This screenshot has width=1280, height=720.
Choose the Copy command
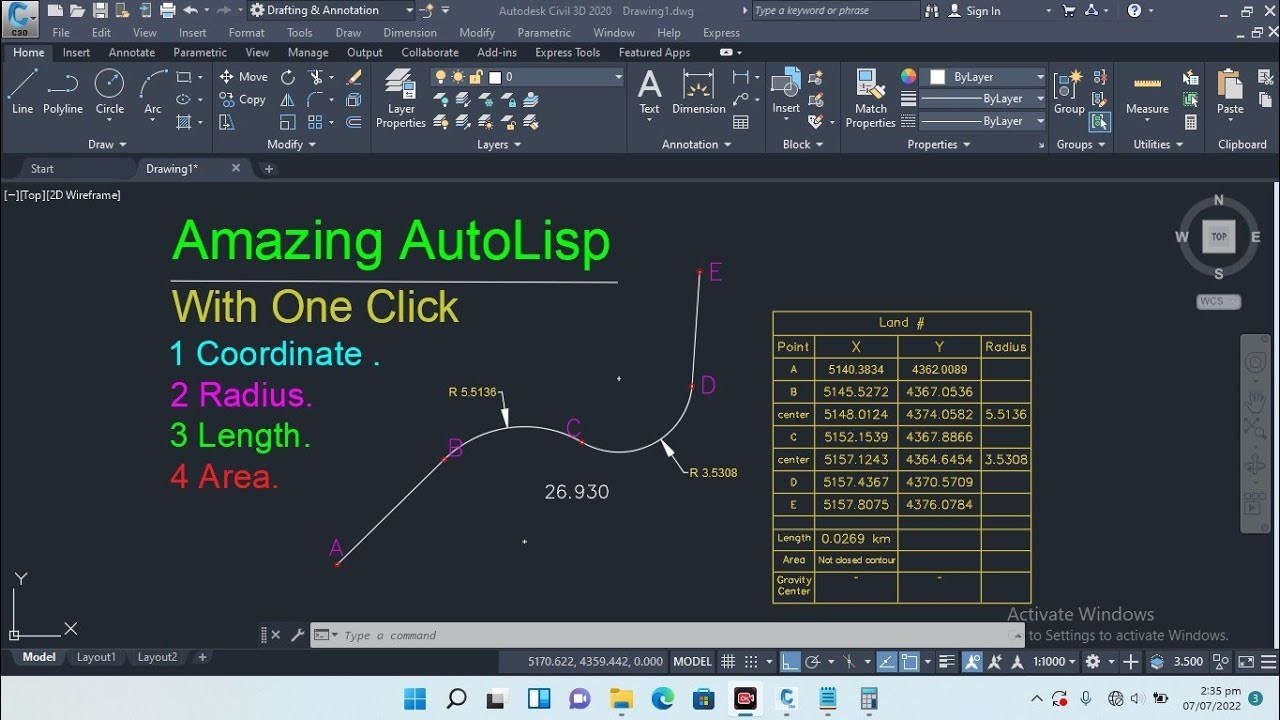[243, 100]
